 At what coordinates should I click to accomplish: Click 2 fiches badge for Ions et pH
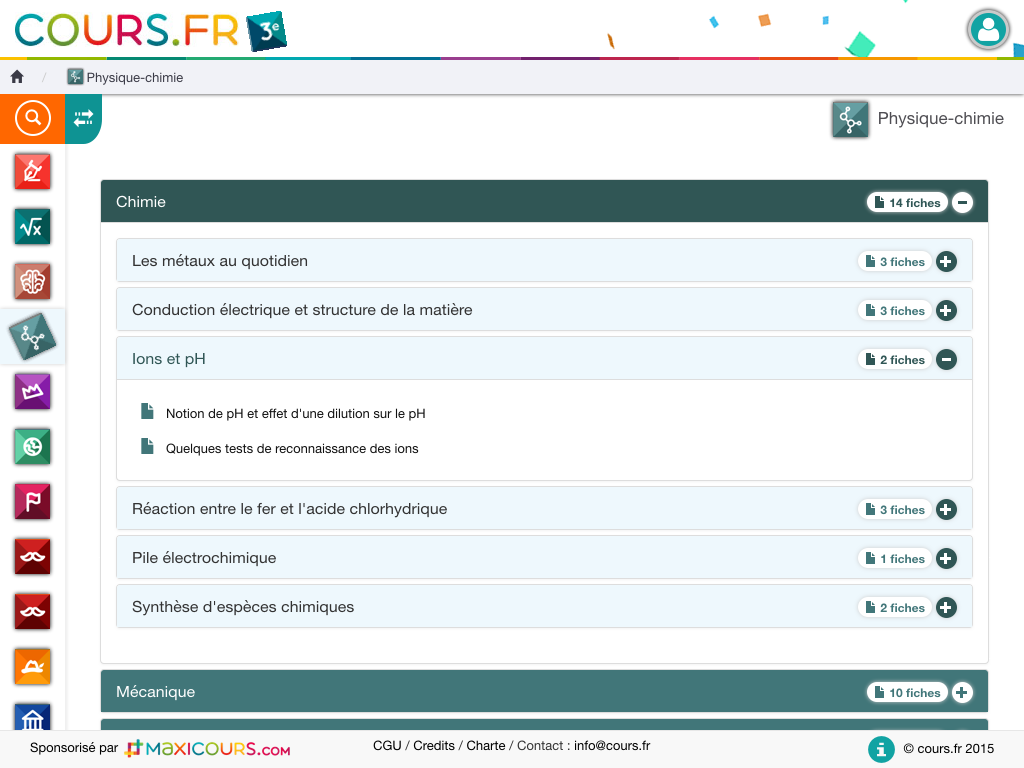pyautogui.click(x=895, y=359)
